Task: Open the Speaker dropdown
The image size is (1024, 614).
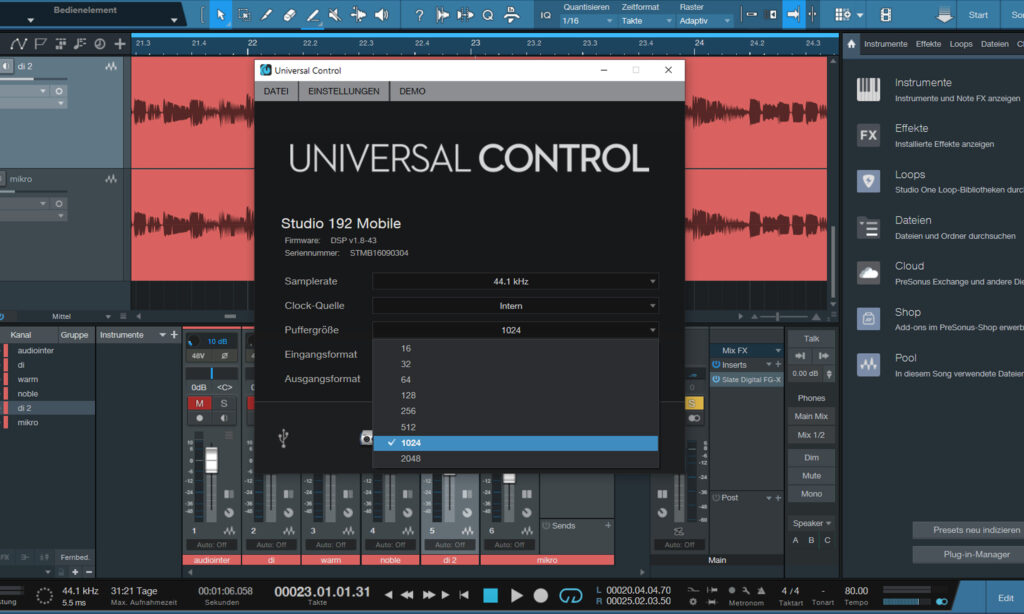Action: [811, 523]
